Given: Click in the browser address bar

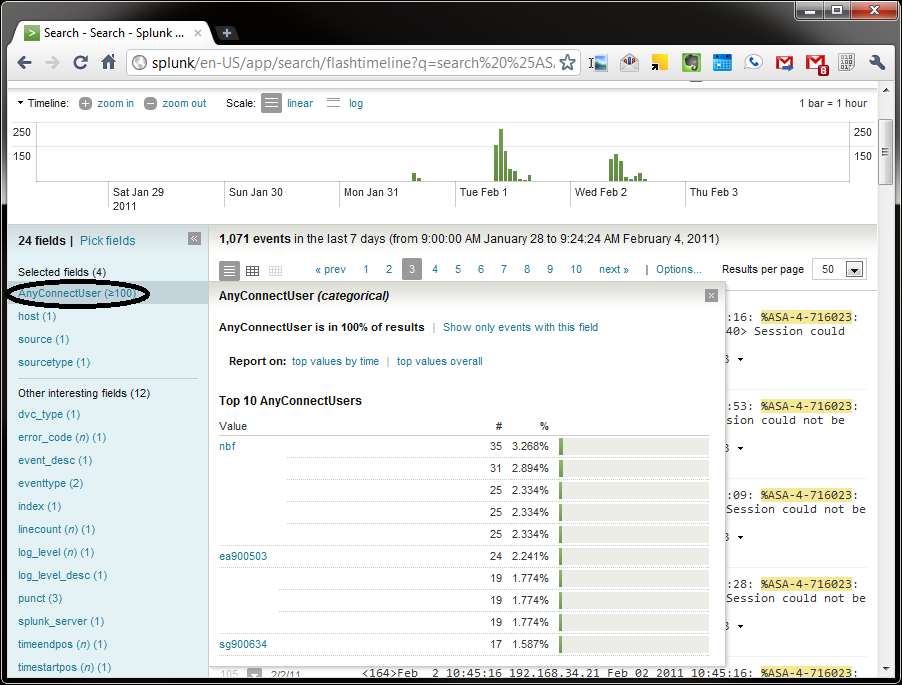Looking at the screenshot, I should point(350,62).
